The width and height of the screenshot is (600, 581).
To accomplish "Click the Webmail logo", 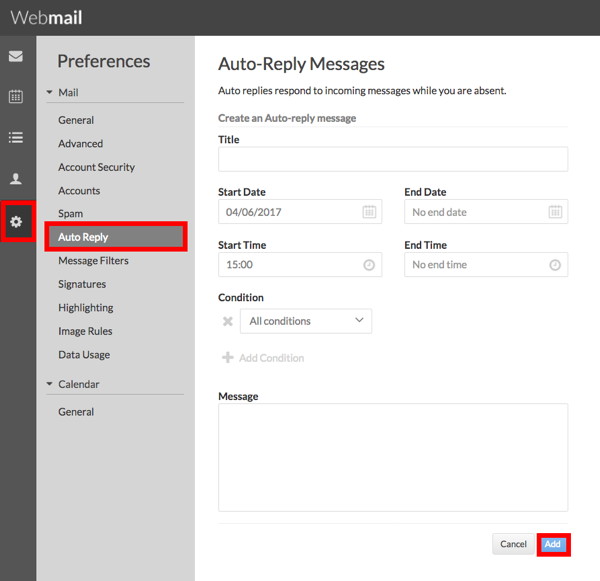I will 46,18.
